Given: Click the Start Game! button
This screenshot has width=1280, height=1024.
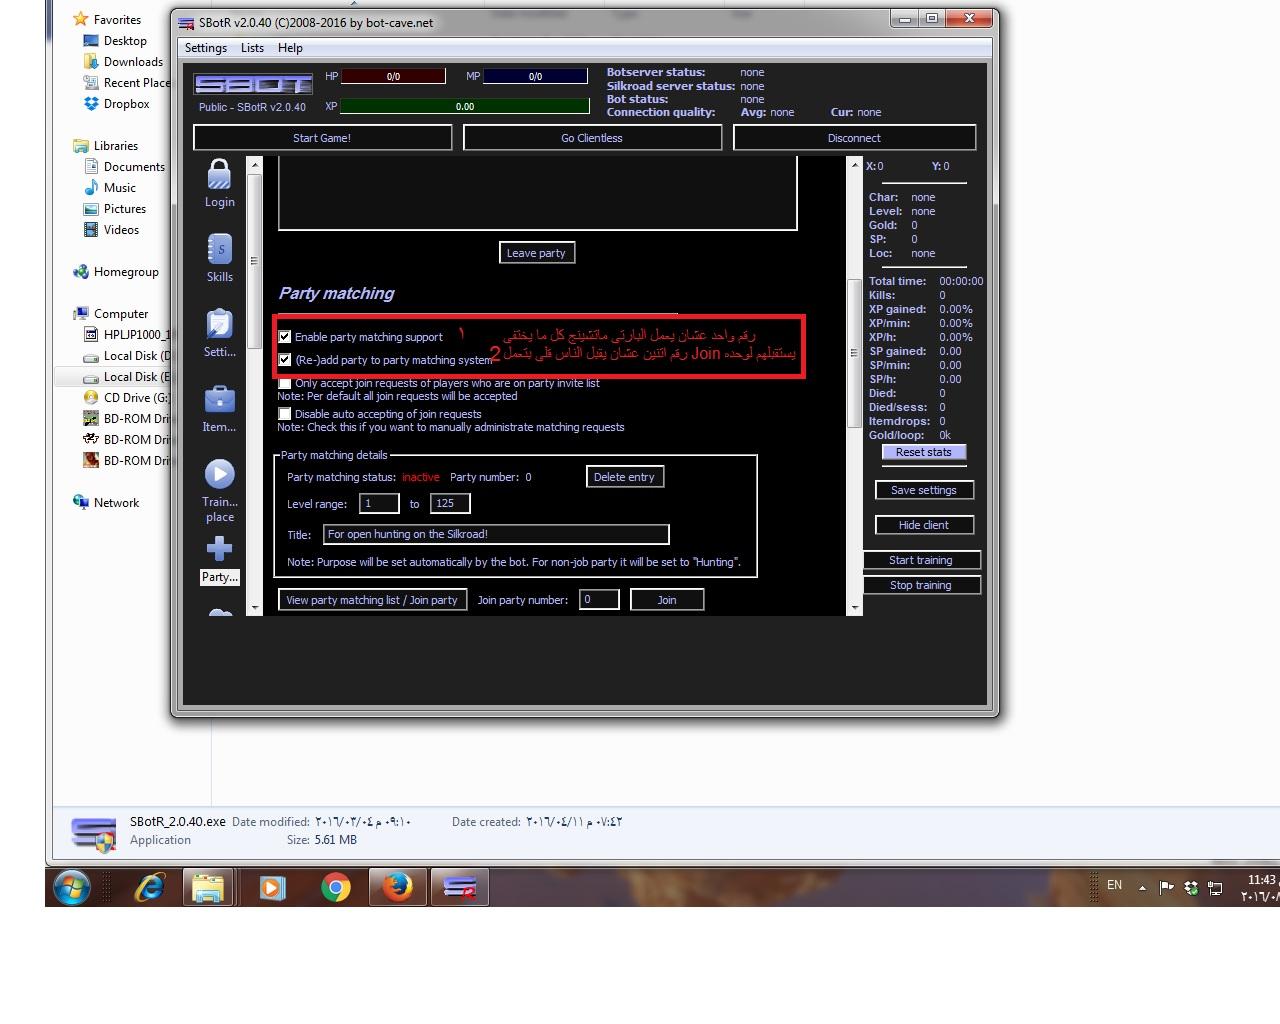Looking at the screenshot, I should 322,138.
